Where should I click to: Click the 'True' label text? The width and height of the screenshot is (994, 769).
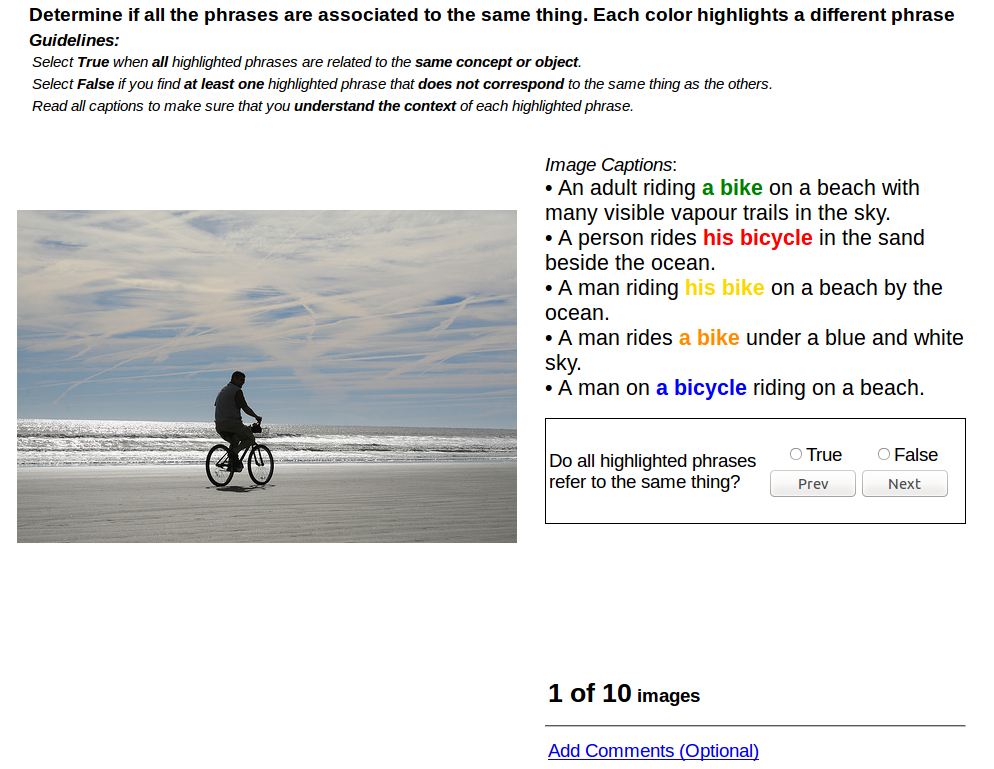(824, 455)
